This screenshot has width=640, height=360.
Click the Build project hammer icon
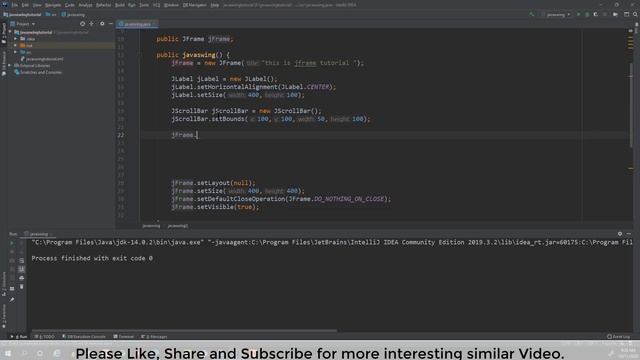pos(531,14)
